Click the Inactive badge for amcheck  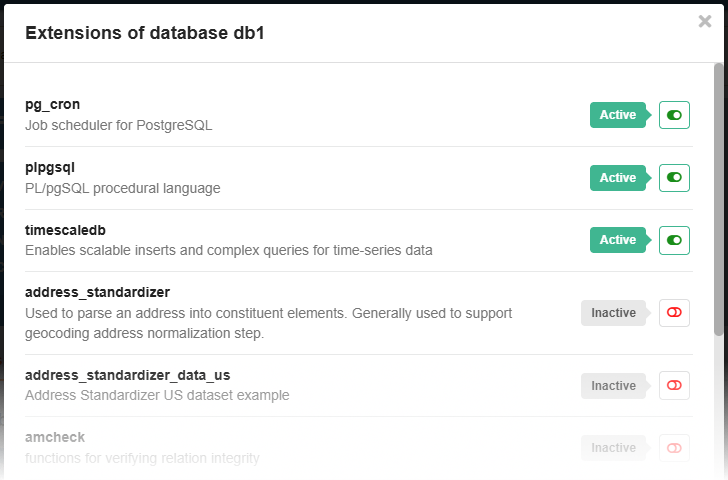coord(613,448)
